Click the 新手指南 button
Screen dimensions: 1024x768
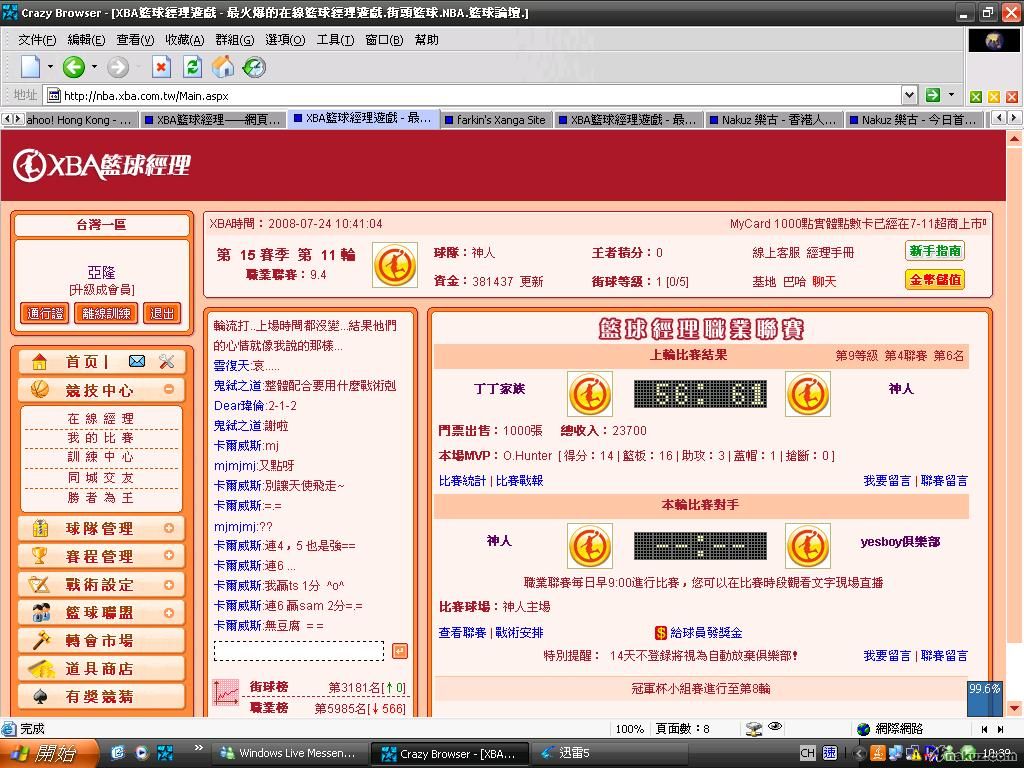[x=935, y=251]
